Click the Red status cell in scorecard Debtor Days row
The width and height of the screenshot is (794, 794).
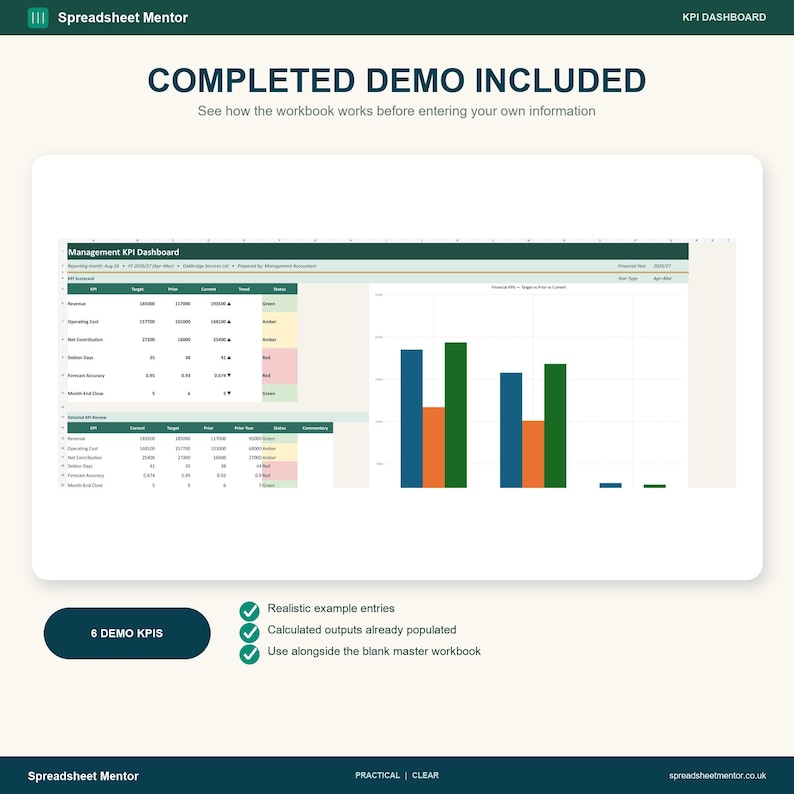click(x=280, y=358)
